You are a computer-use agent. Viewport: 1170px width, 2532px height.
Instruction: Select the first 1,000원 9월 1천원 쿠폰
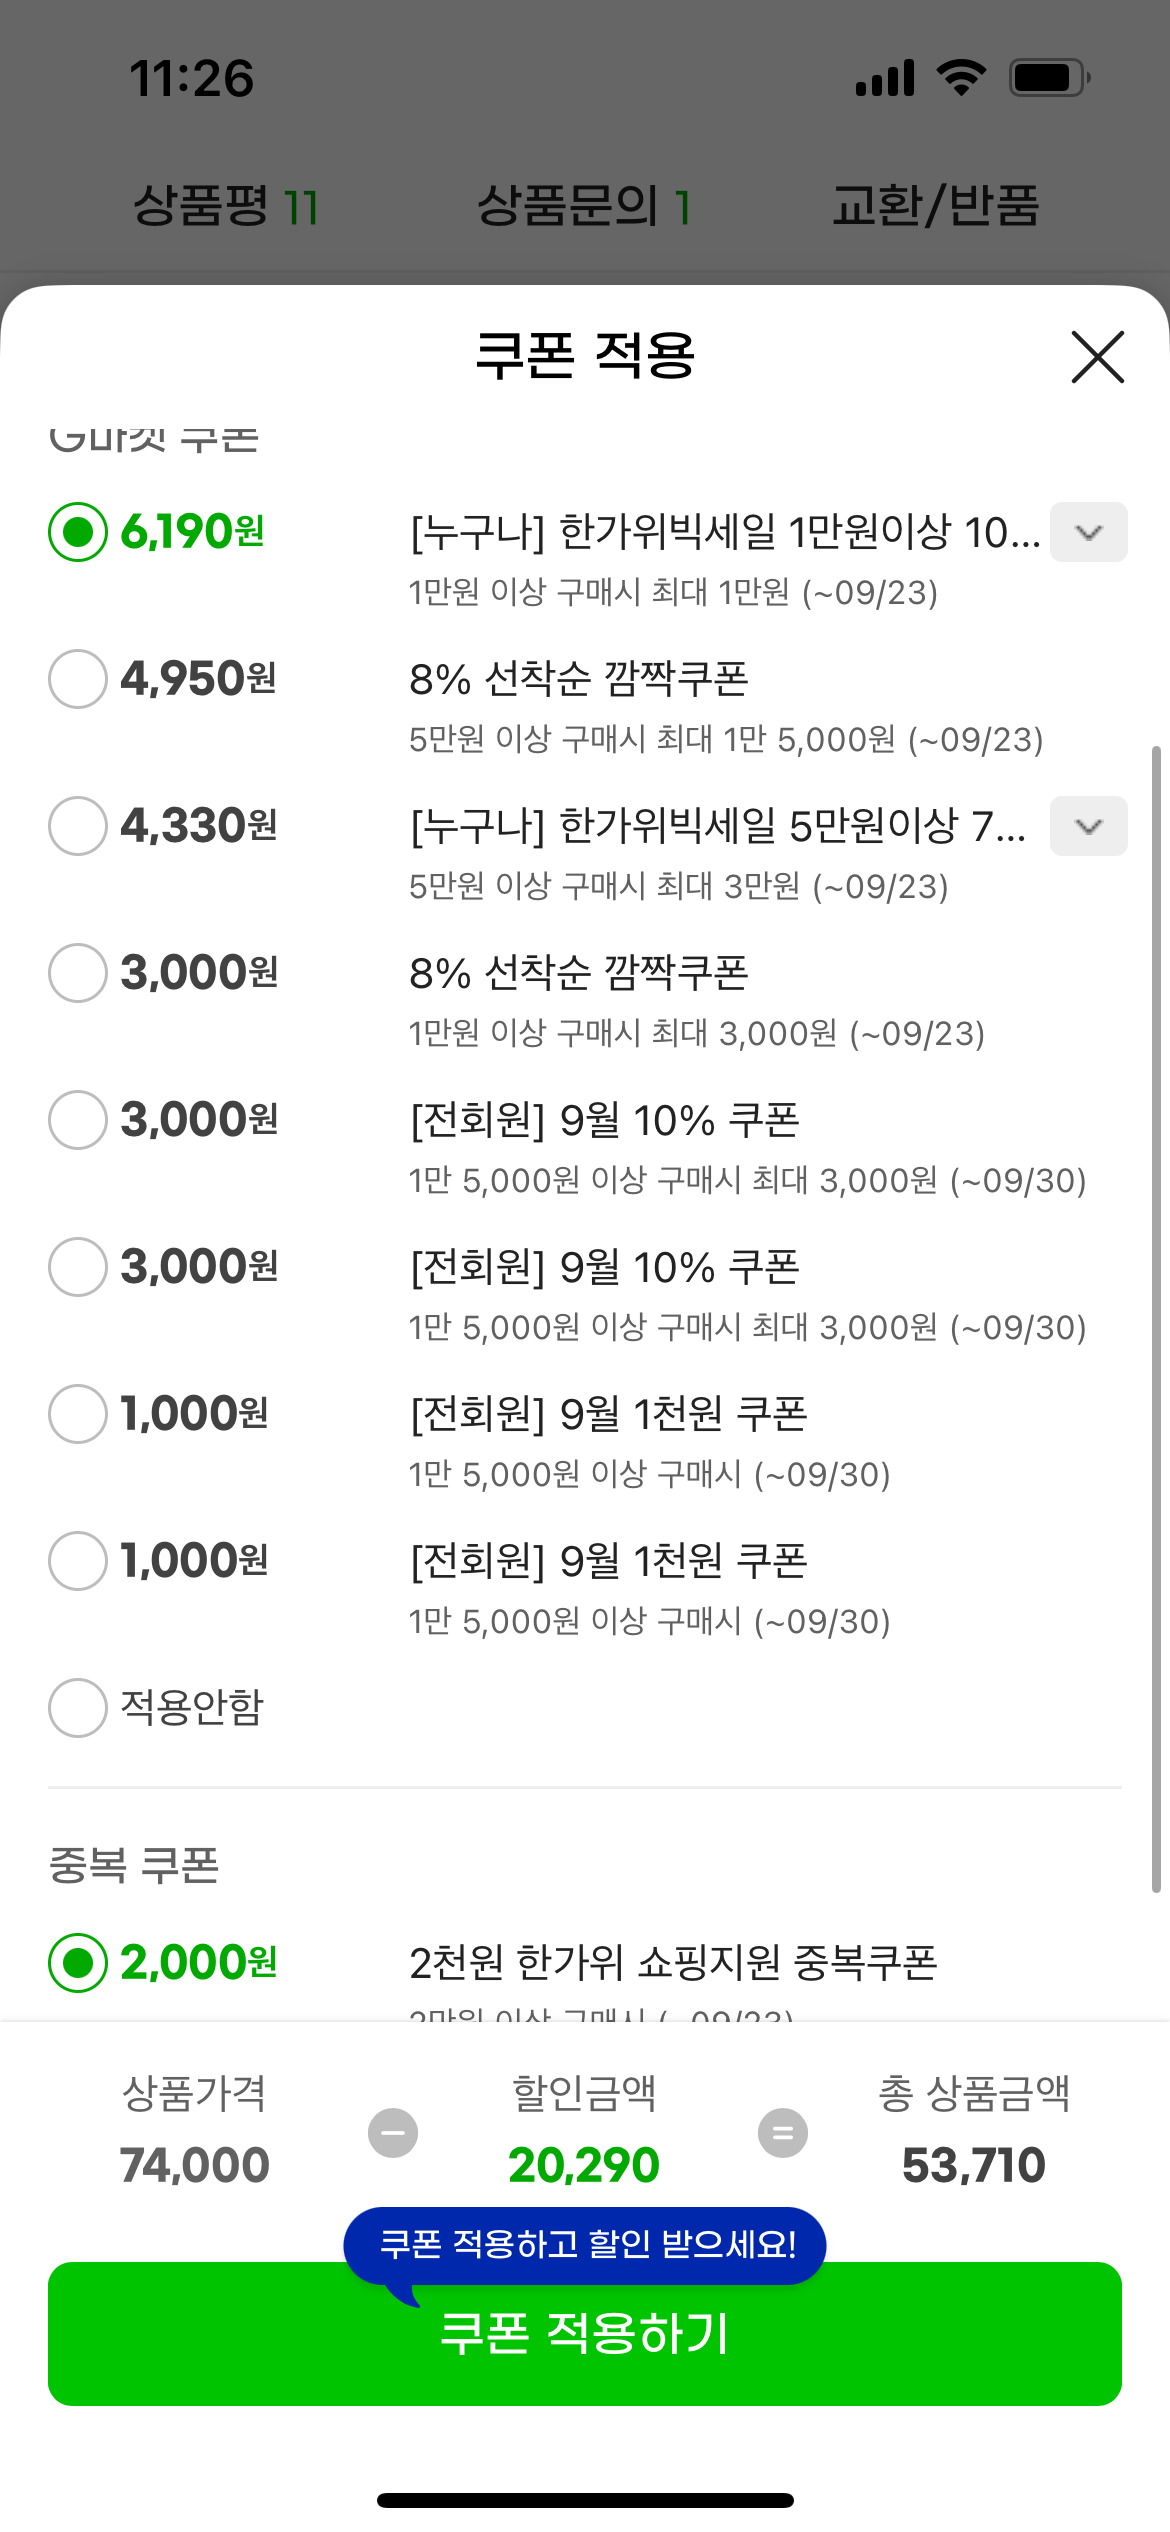pyautogui.click(x=78, y=1414)
